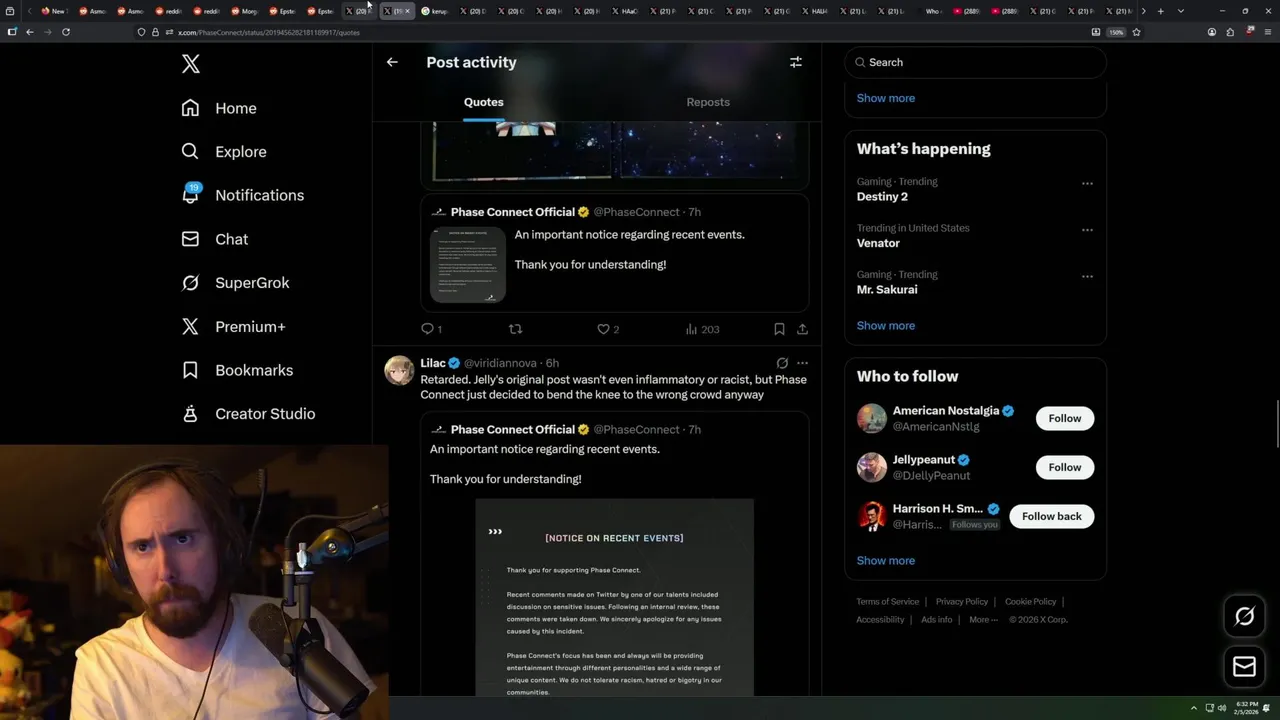Click the system tray volume icon
The height and width of the screenshot is (720, 1280).
[x=1222, y=708]
